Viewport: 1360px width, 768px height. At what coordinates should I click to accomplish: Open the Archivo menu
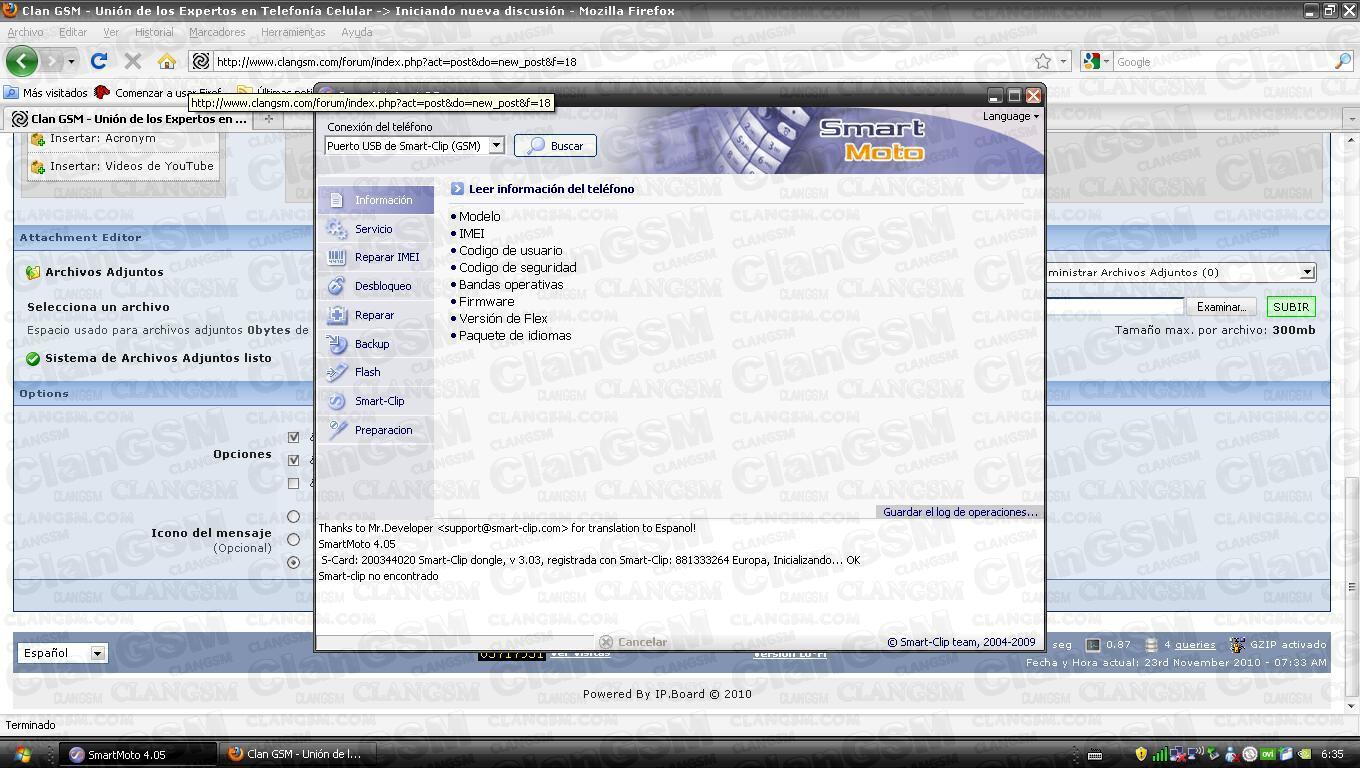[25, 32]
